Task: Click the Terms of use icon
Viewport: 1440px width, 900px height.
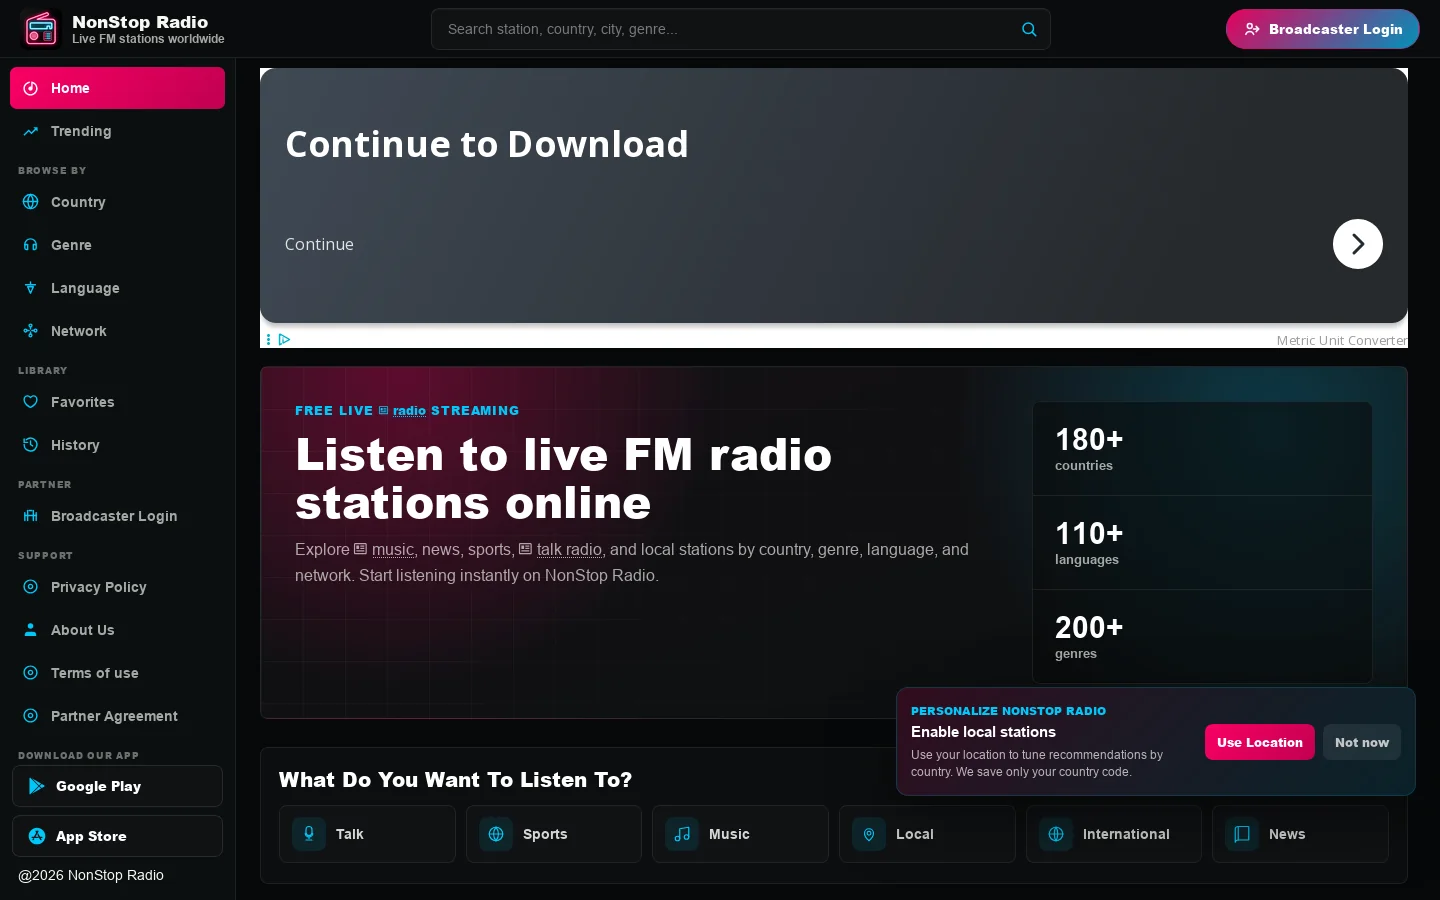Action: 31,673
